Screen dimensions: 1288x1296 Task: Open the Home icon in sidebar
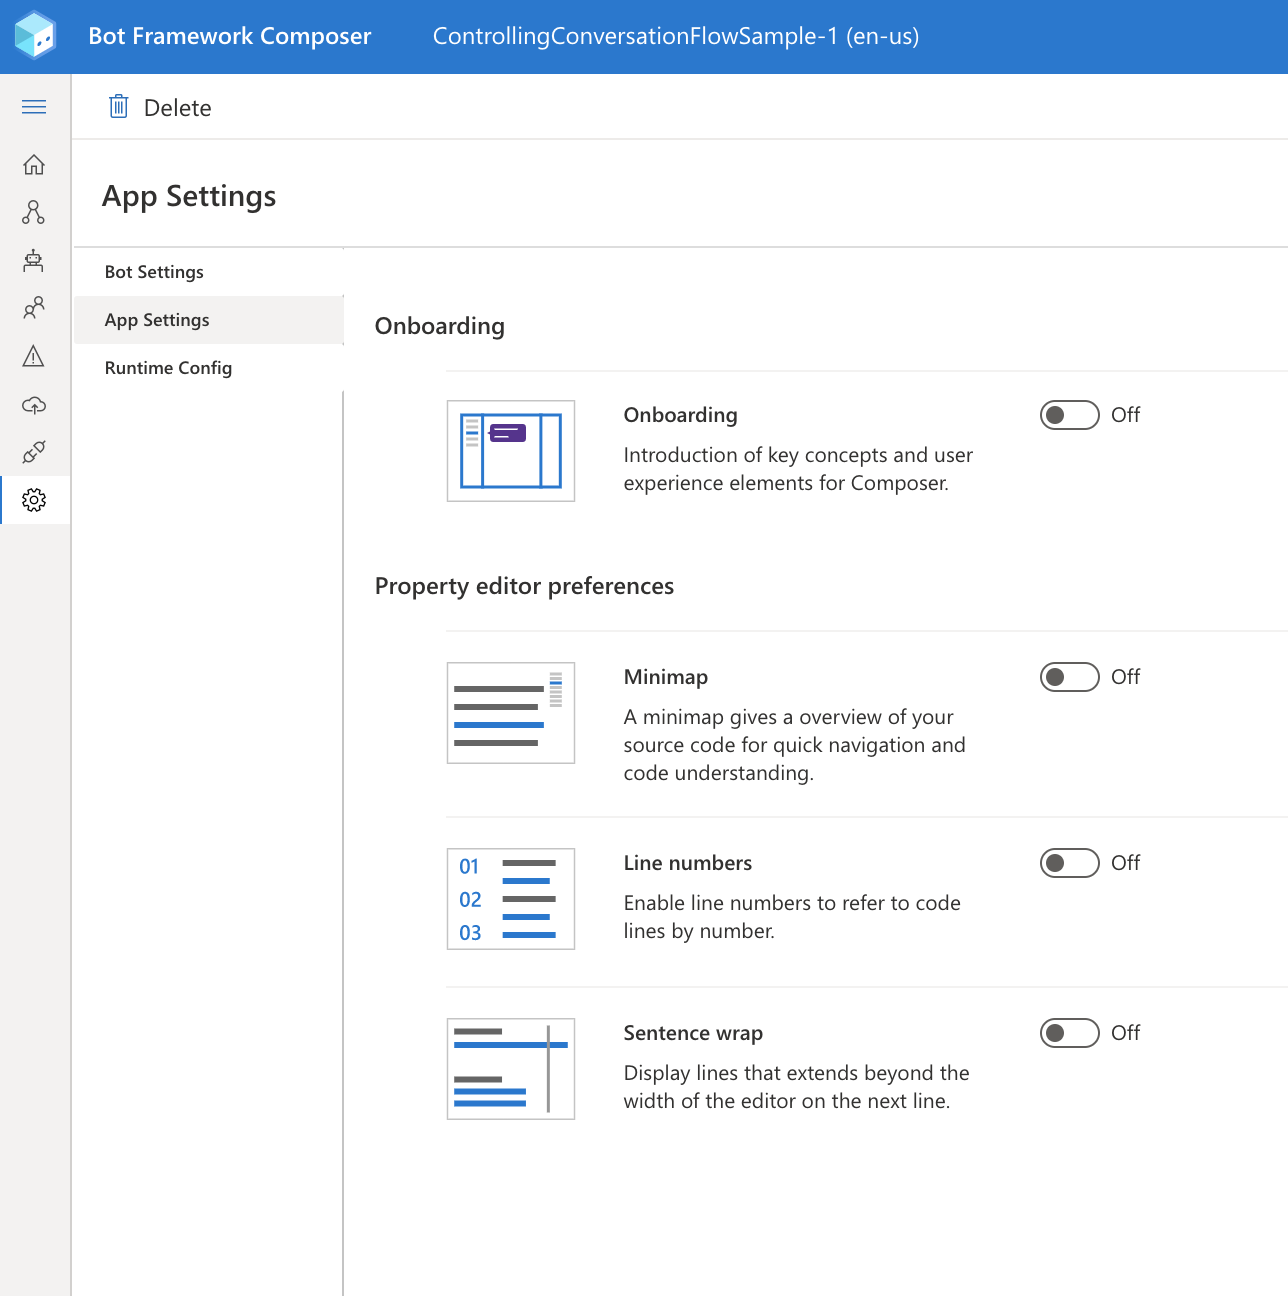pos(34,164)
